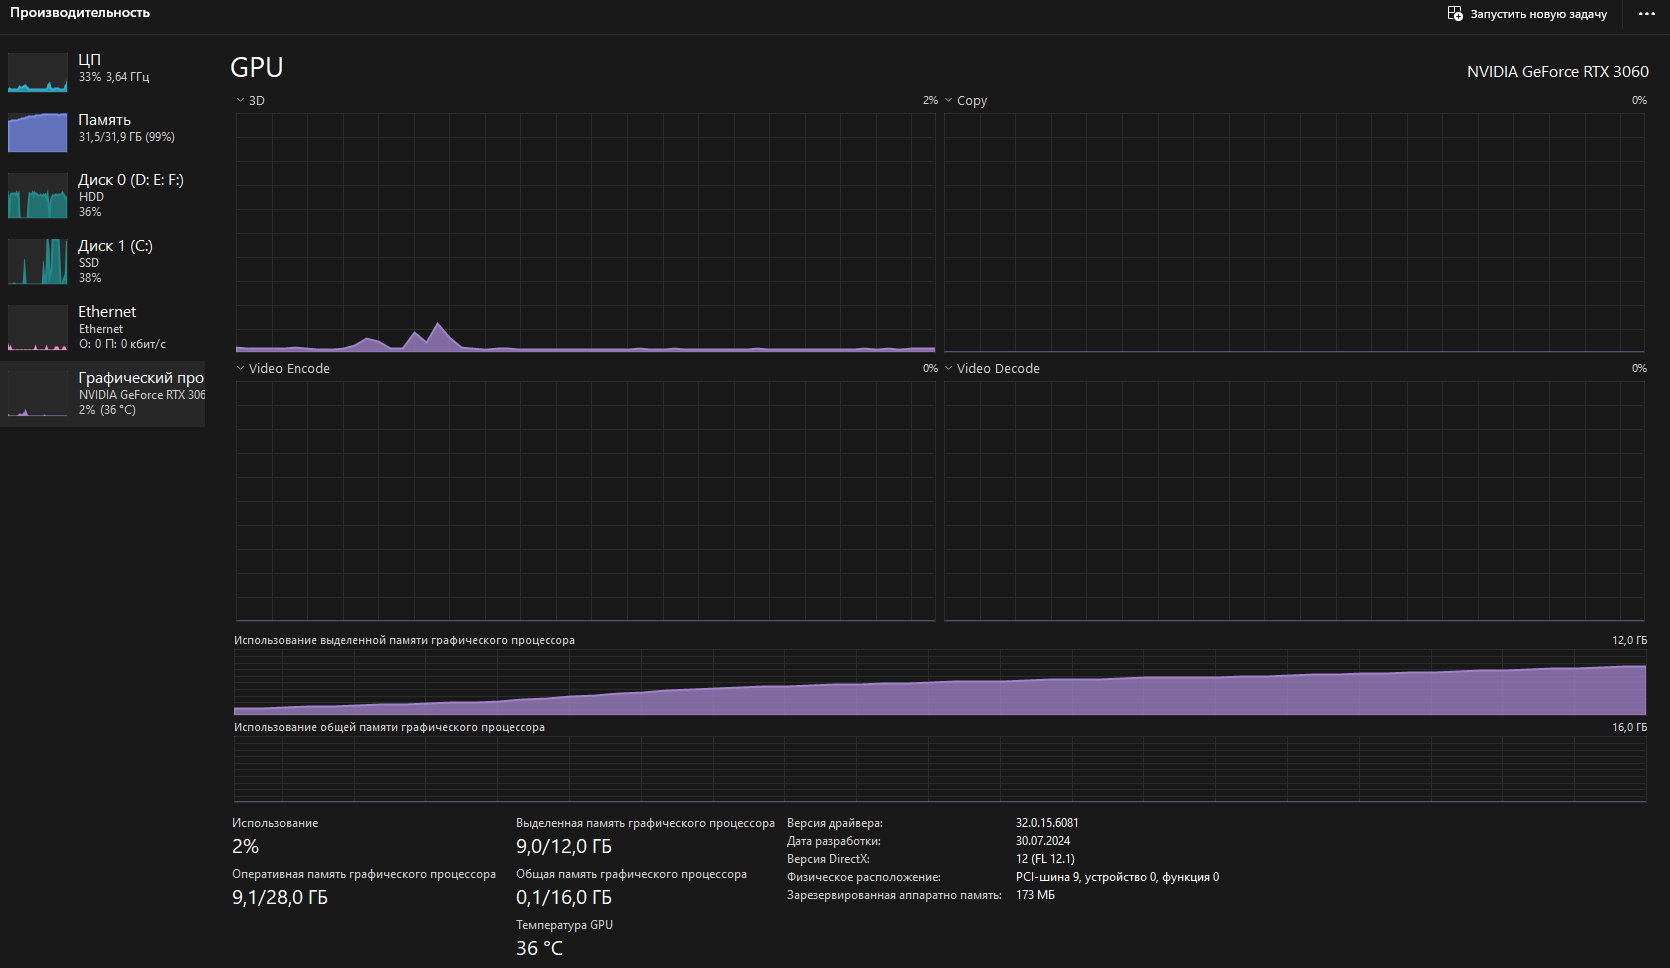Switch to Диск 0 (D: E: F:)

click(103, 195)
